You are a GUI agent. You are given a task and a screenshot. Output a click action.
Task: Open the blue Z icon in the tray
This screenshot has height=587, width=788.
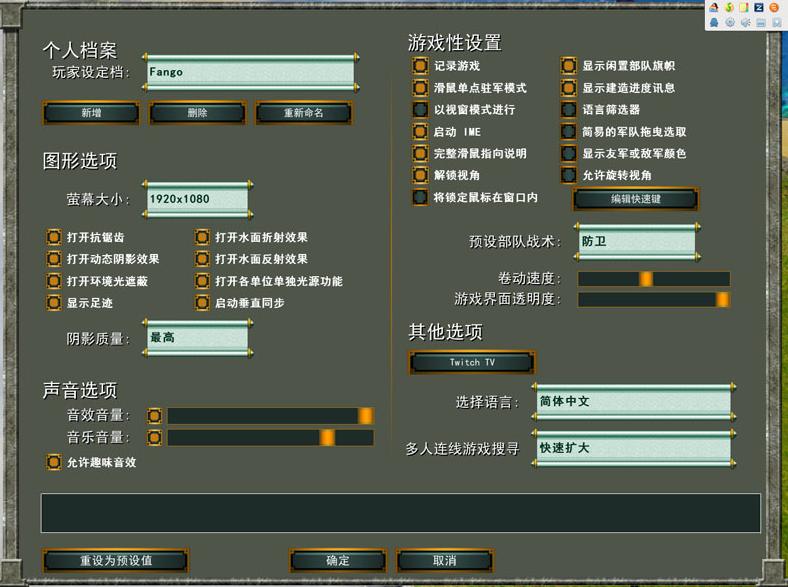759,7
